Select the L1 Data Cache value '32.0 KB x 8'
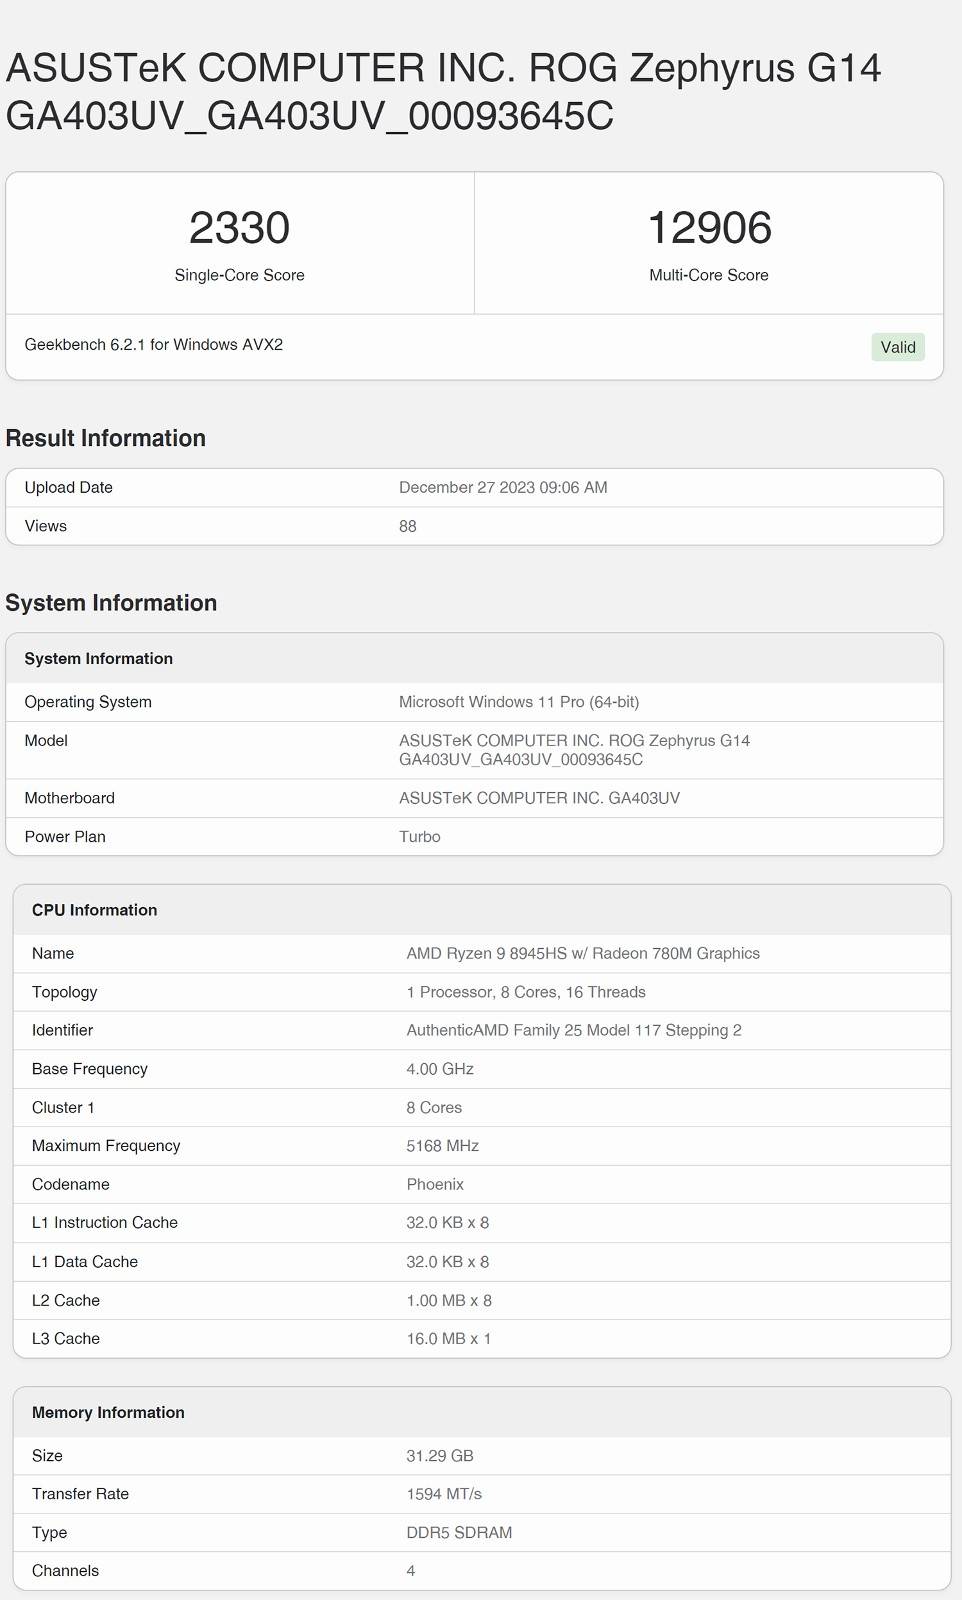This screenshot has height=1600, width=962. click(448, 1262)
